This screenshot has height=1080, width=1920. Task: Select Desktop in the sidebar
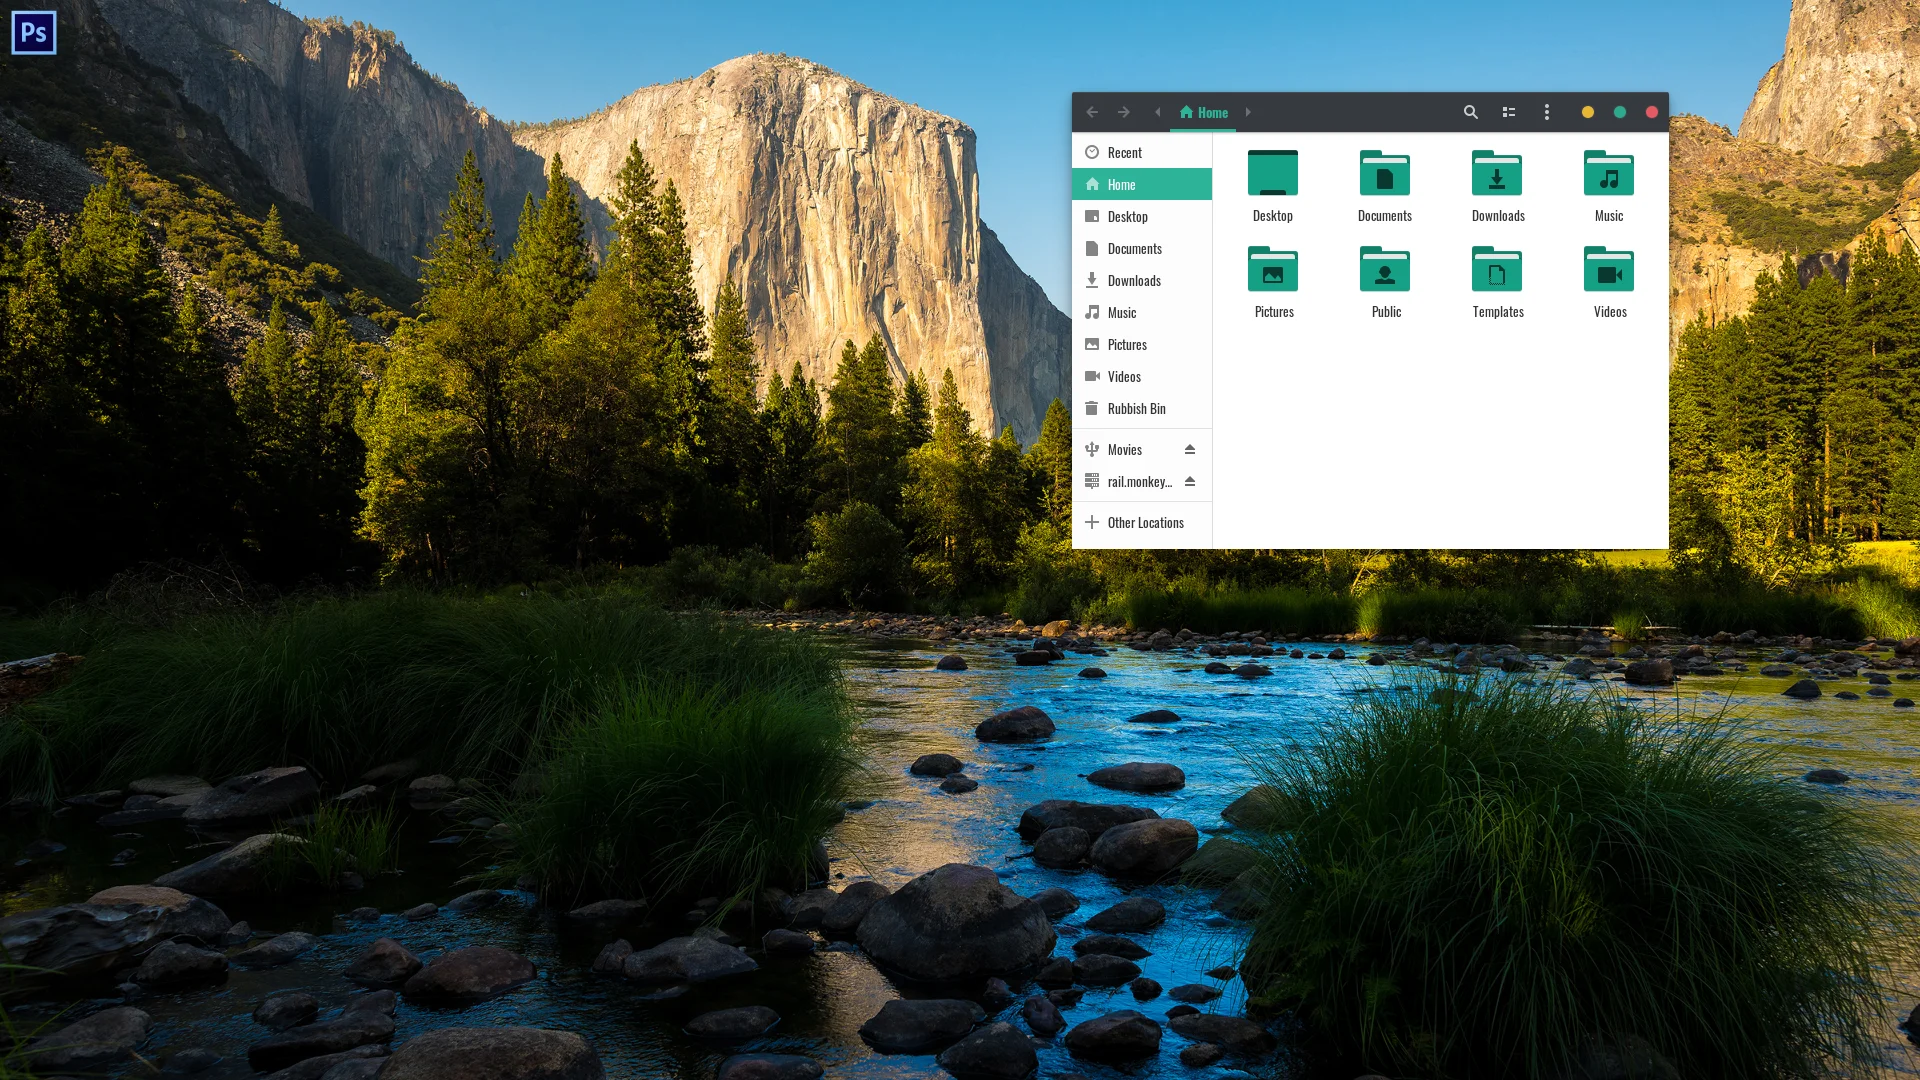click(x=1142, y=216)
